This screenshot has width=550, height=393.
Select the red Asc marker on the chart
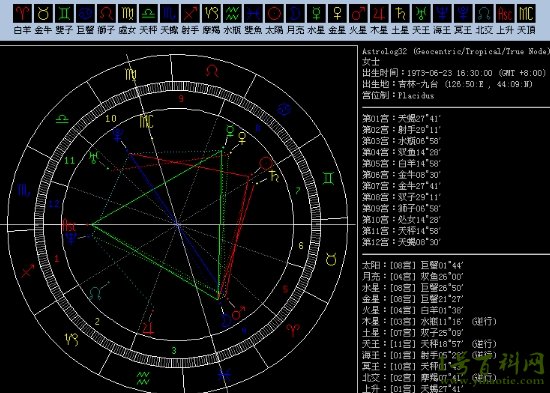point(68,225)
